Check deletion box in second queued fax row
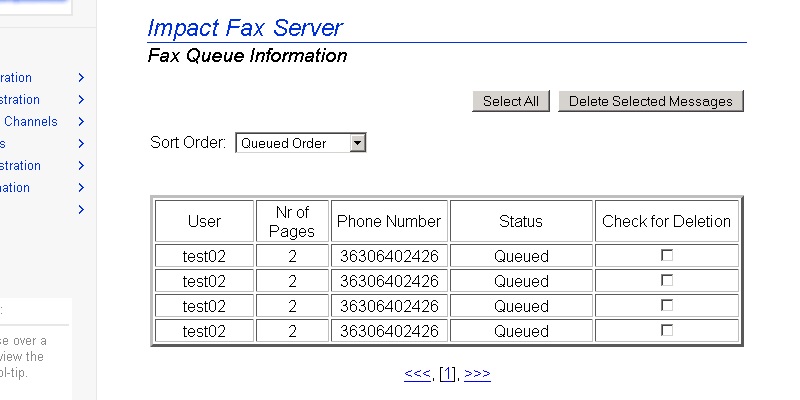The height and width of the screenshot is (400, 800). [x=667, y=280]
